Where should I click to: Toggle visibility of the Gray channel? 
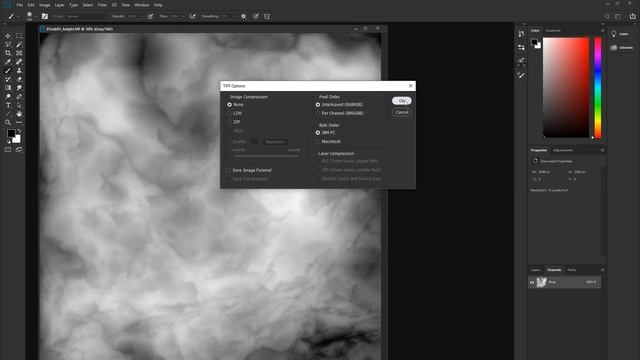tap(532, 282)
